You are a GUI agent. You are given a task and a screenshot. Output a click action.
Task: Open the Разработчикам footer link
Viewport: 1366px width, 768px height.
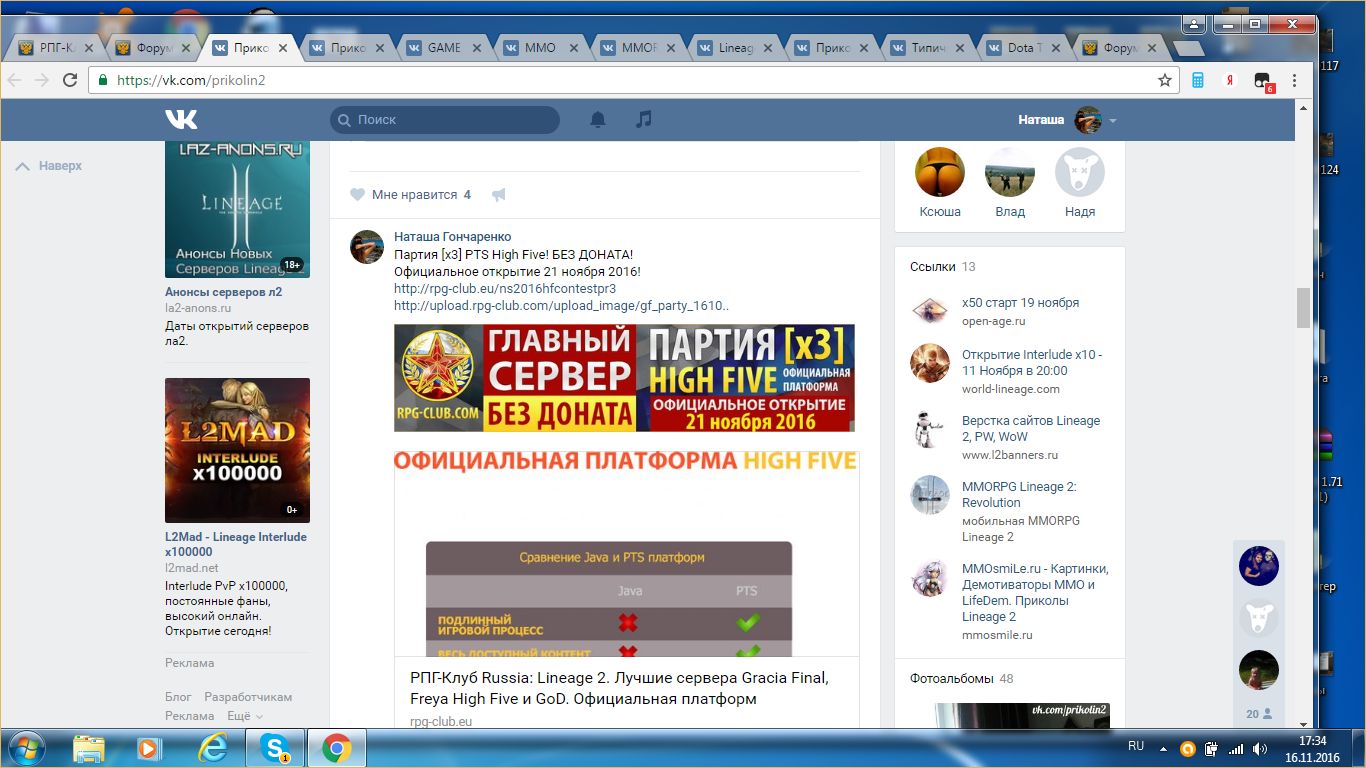click(x=248, y=697)
